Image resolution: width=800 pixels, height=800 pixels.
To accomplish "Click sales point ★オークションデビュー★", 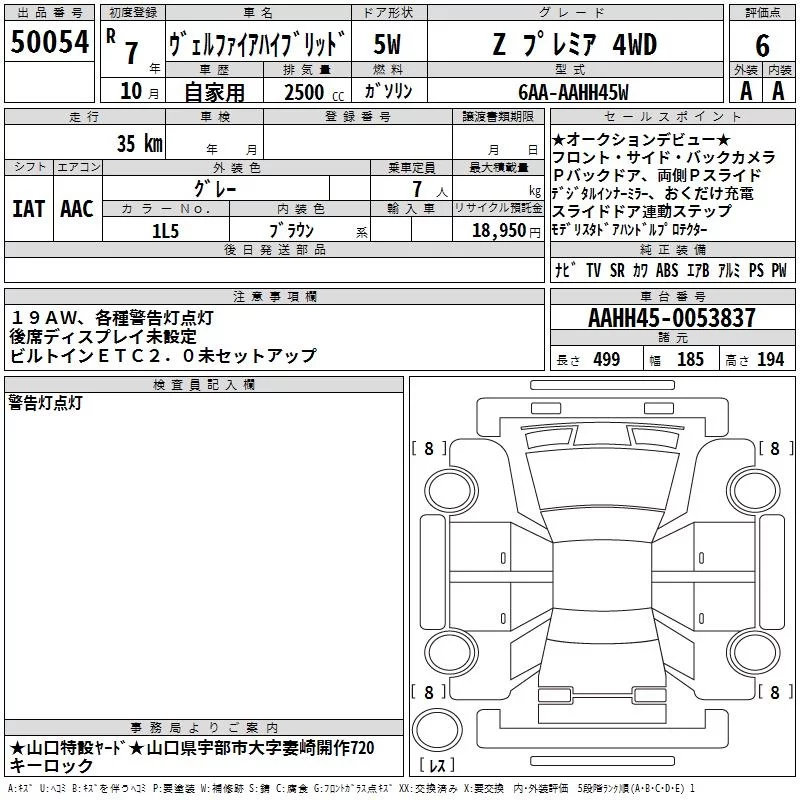I will click(x=641, y=139).
